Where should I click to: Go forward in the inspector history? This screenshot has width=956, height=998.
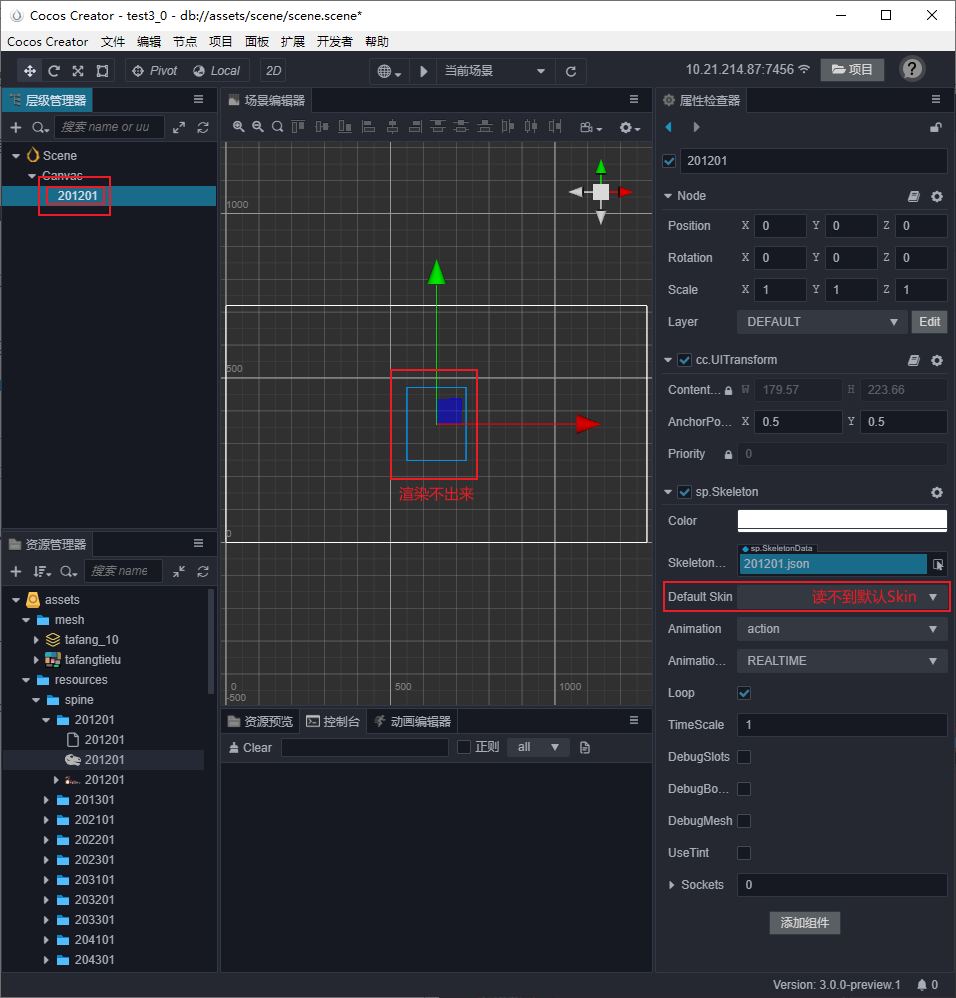(696, 127)
